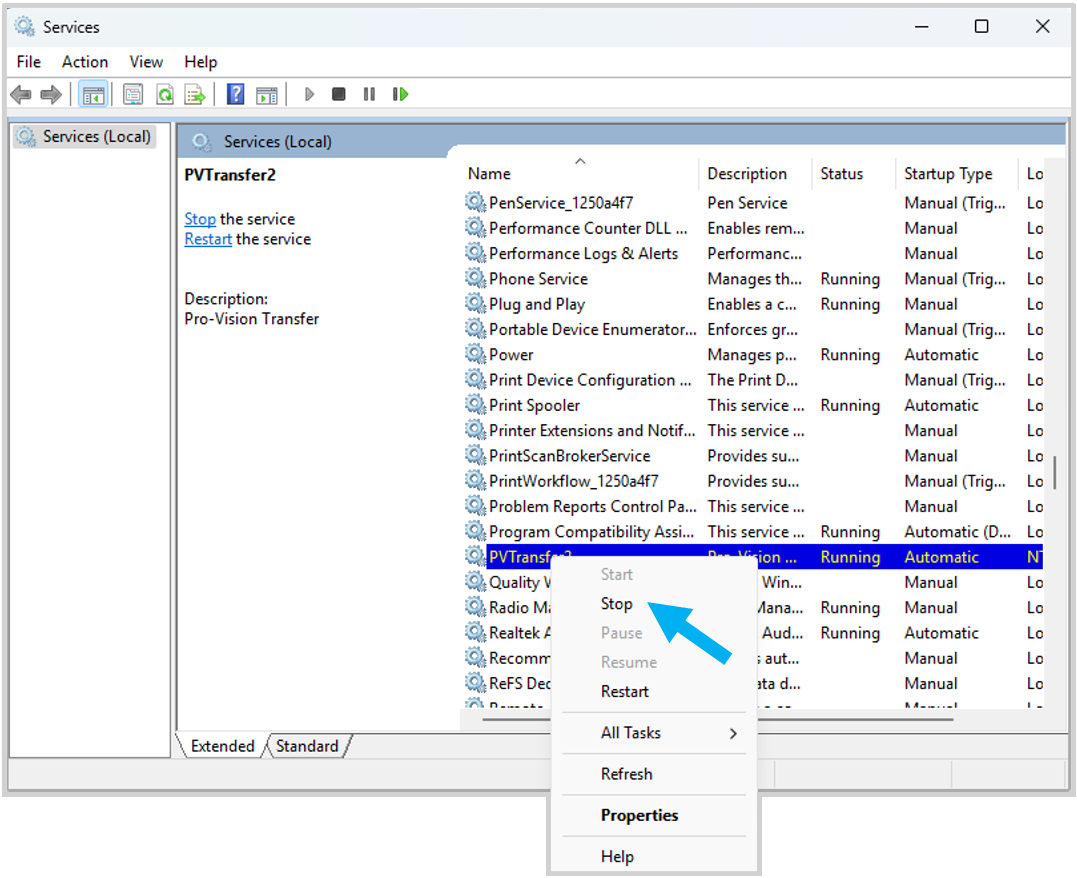Toggle the Show/Hide Console Tree toolbar icon
1077x878 pixels.
tap(93, 94)
